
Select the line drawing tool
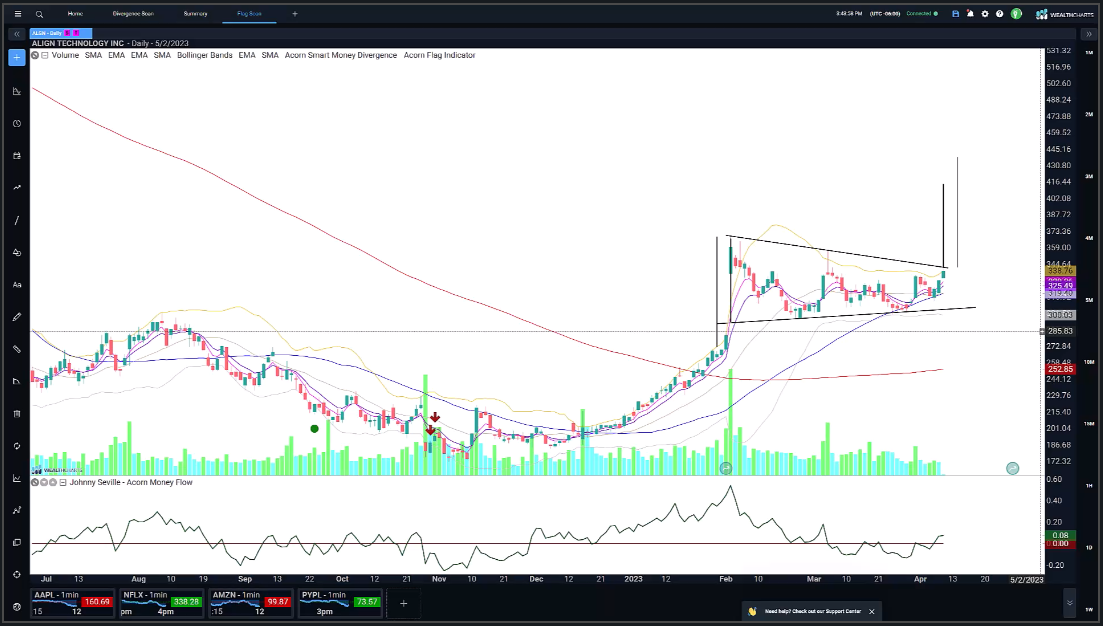point(17,220)
